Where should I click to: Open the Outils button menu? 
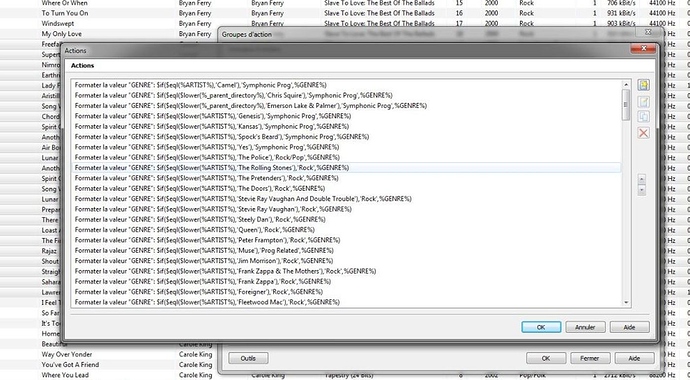pos(248,358)
